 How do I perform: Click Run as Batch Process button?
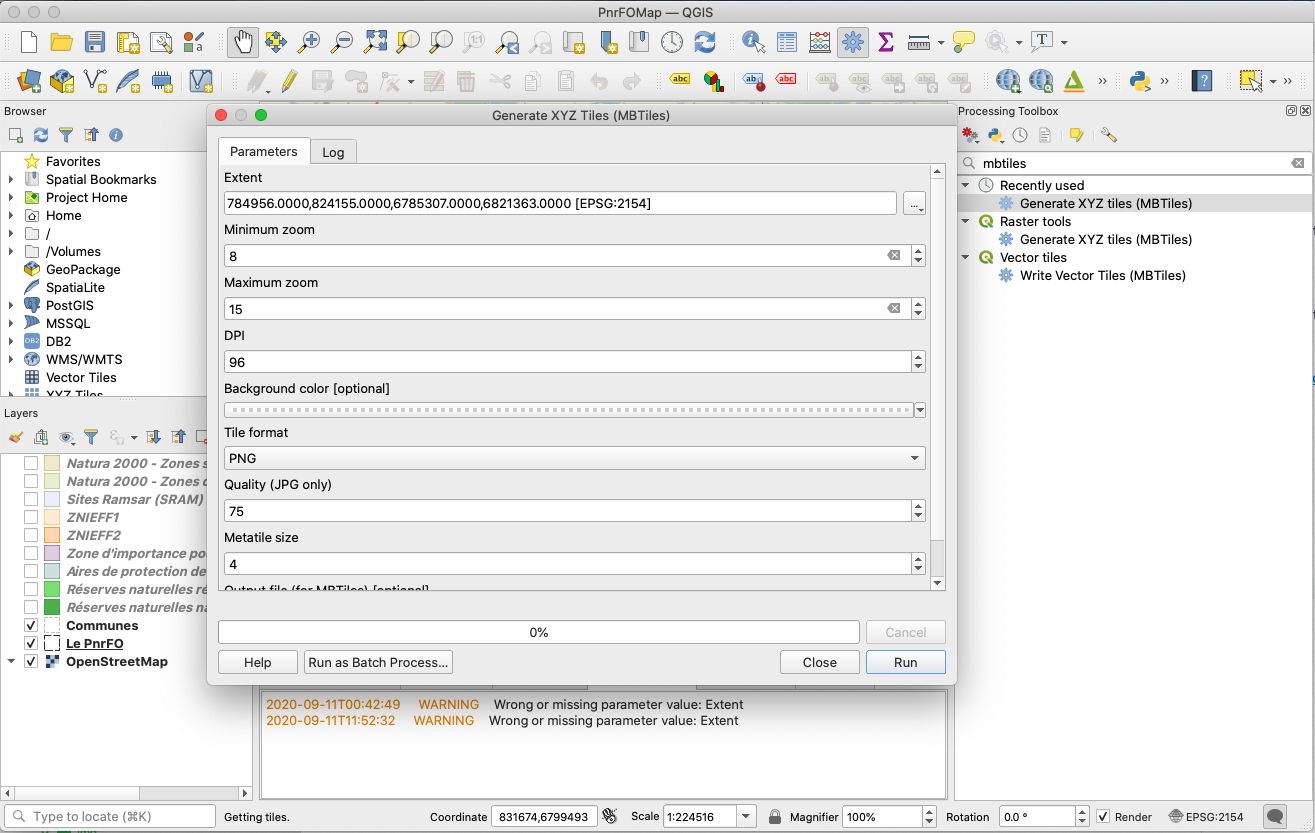379,662
